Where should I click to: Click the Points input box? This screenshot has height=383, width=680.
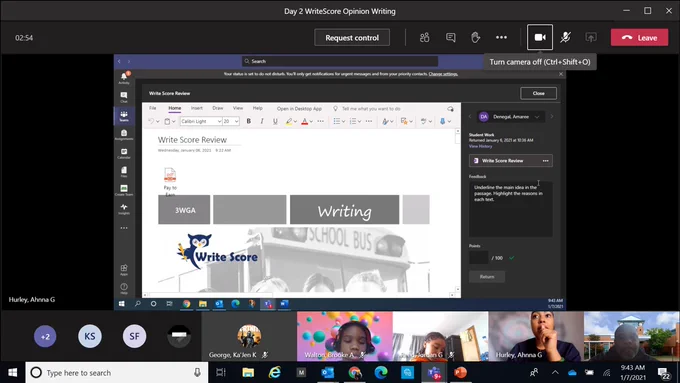[x=478, y=258]
